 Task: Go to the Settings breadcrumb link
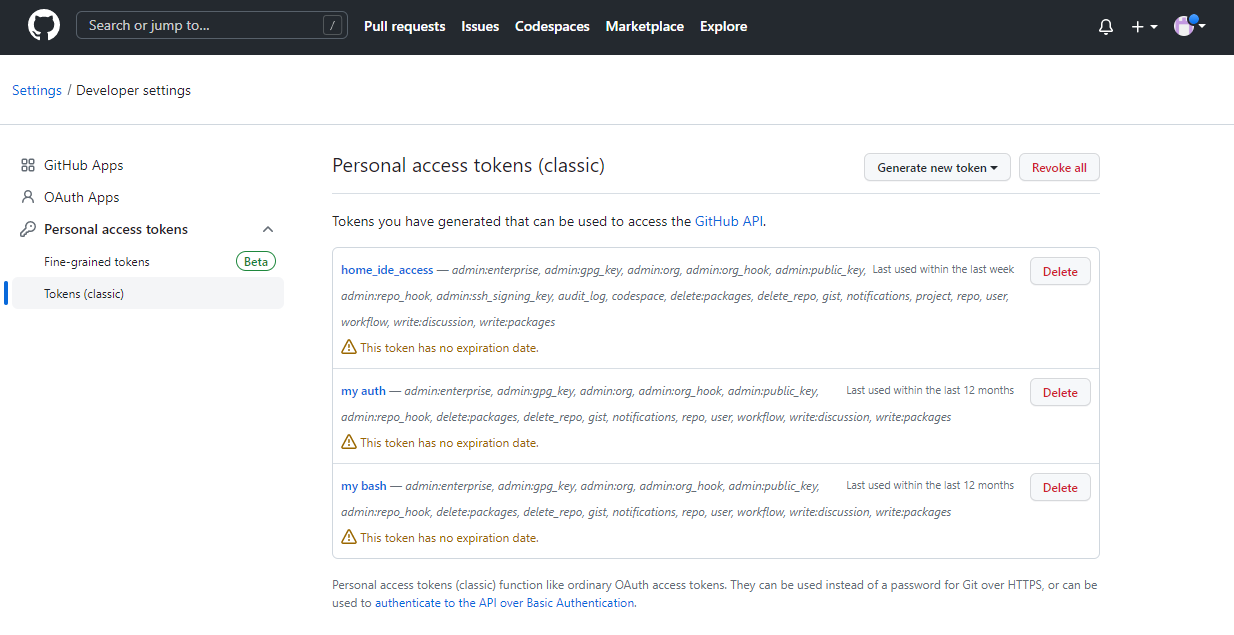click(x=37, y=90)
